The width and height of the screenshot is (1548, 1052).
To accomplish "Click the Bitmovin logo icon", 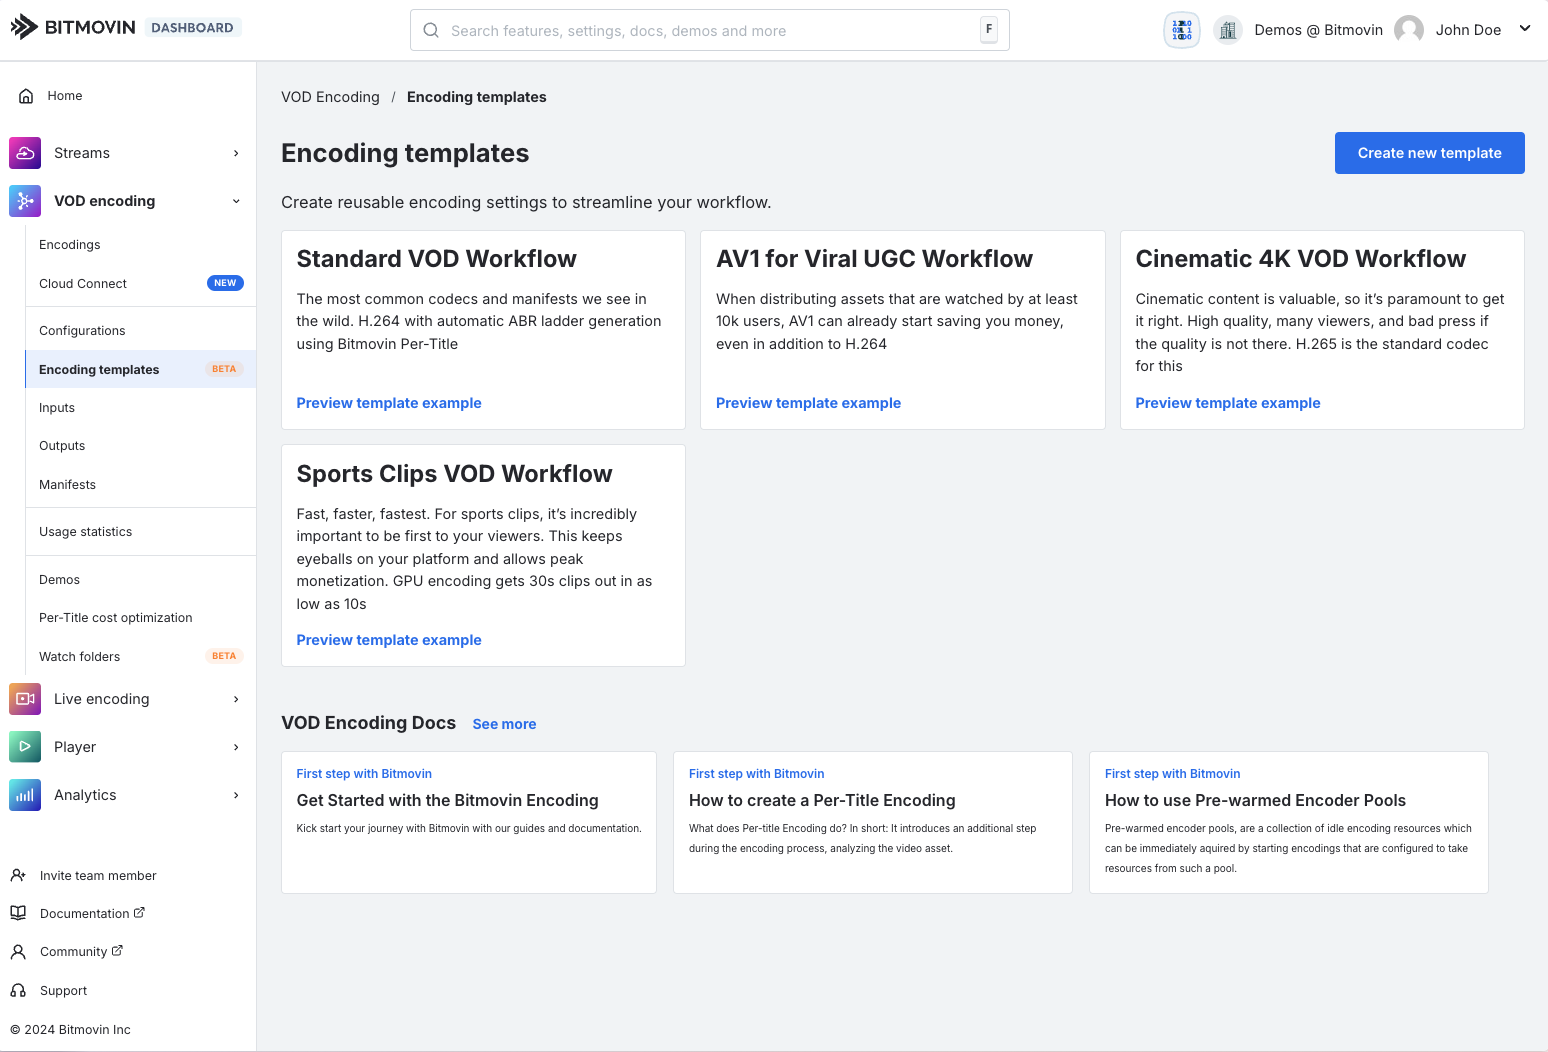I will (x=24, y=28).
